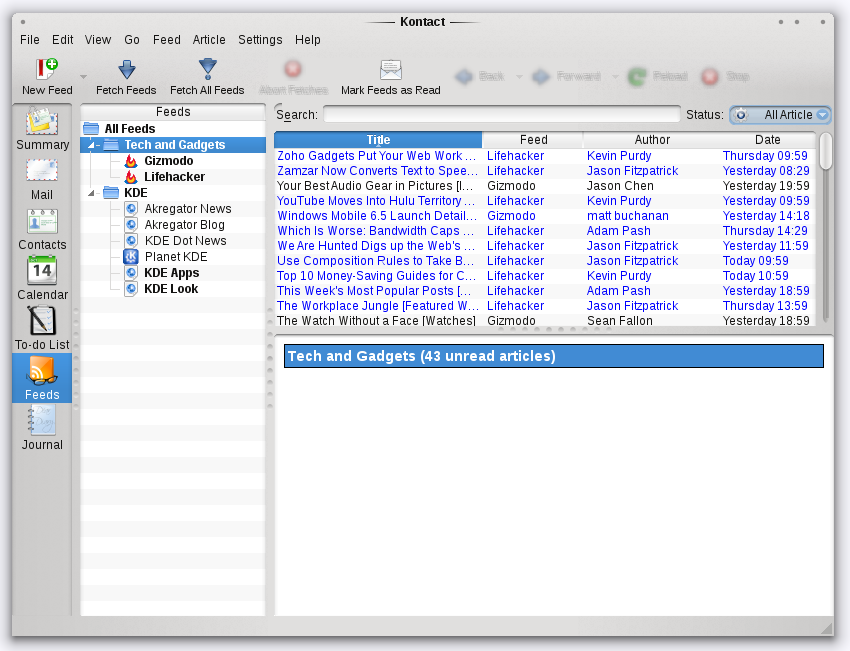The image size is (850, 651).
Task: Collapse the Tech and Gadgets folder
Action: (x=91, y=145)
